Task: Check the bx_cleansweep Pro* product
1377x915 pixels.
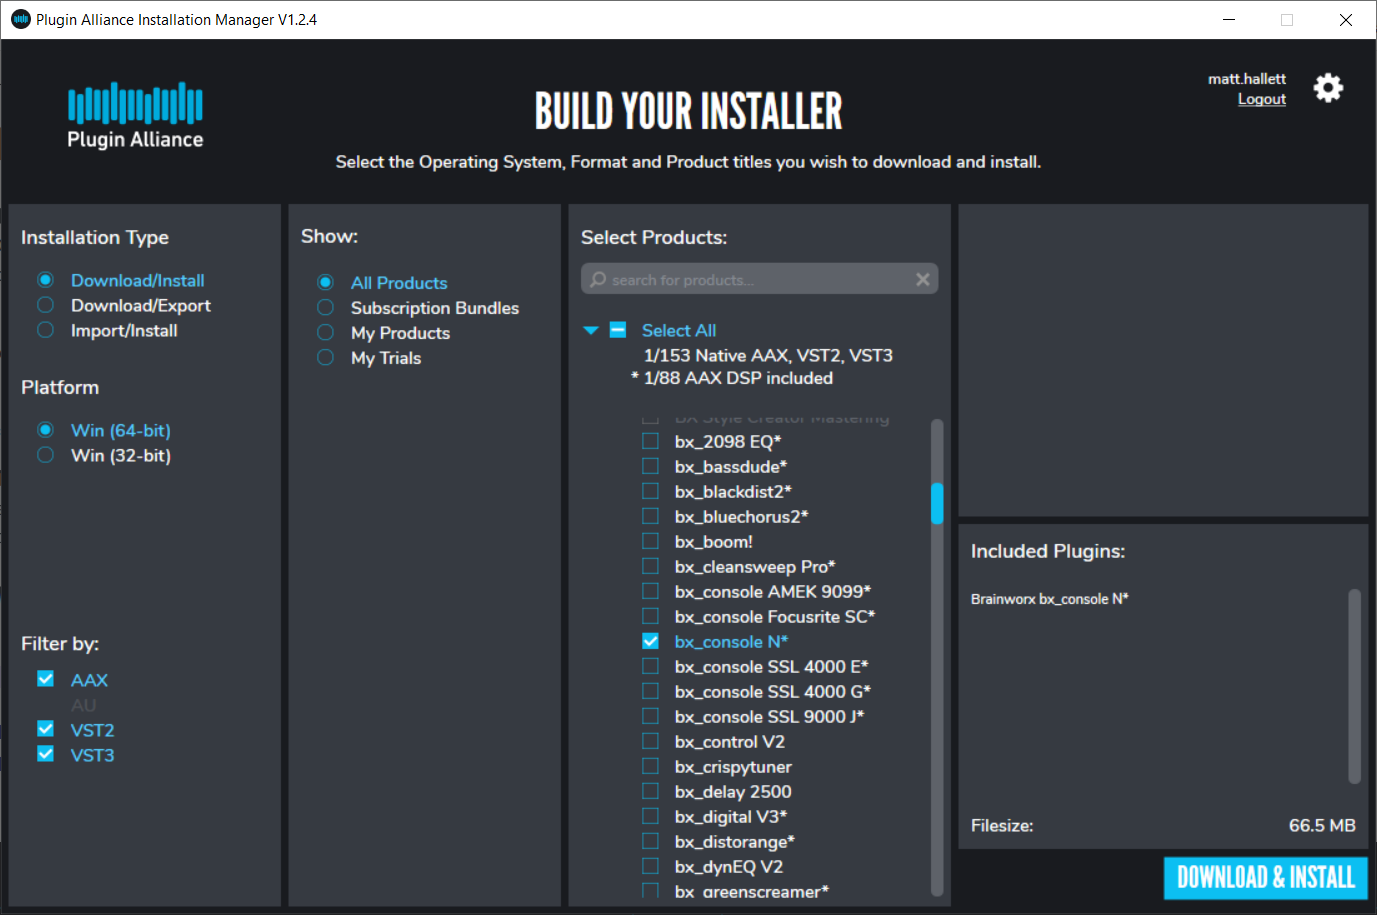Action: (650, 566)
